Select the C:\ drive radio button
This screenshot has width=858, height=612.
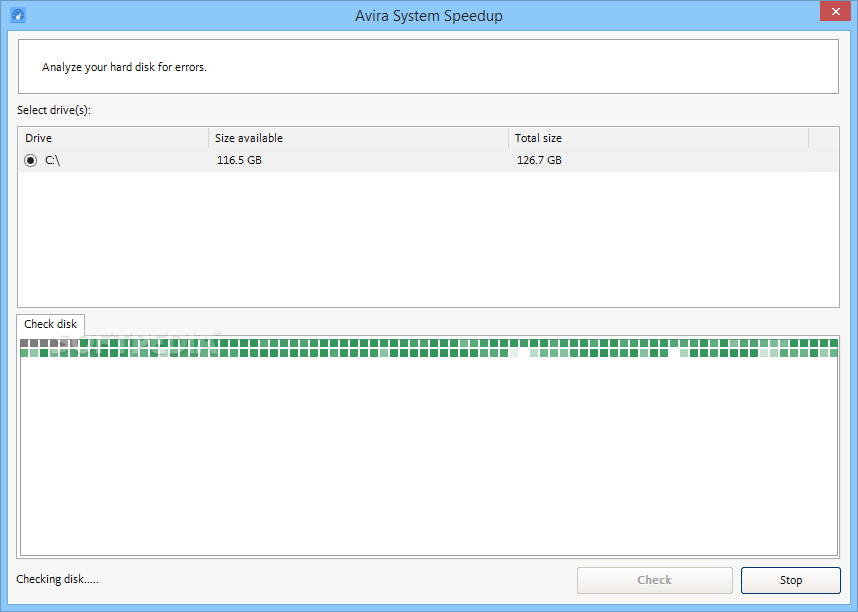point(31,160)
